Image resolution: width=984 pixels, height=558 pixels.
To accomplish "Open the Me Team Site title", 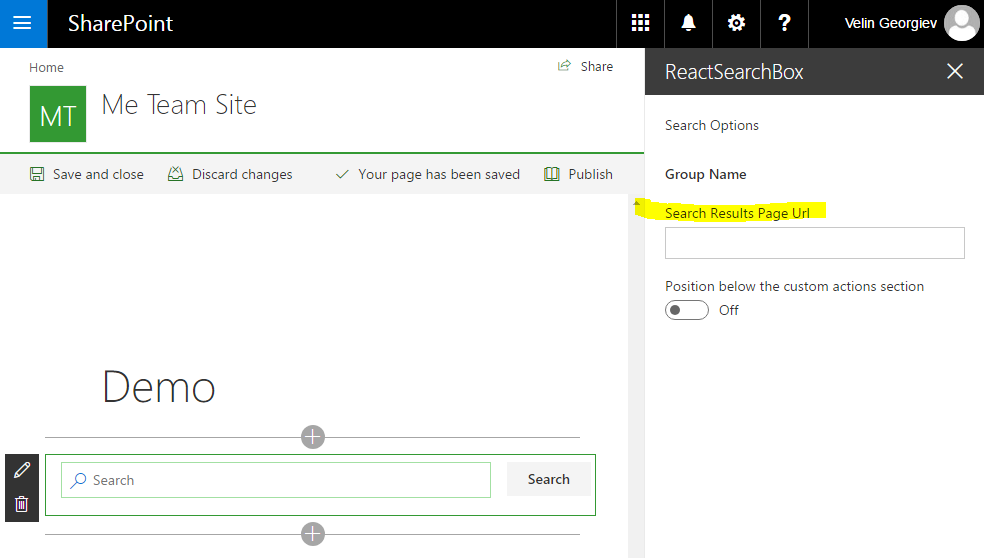I will [x=179, y=105].
